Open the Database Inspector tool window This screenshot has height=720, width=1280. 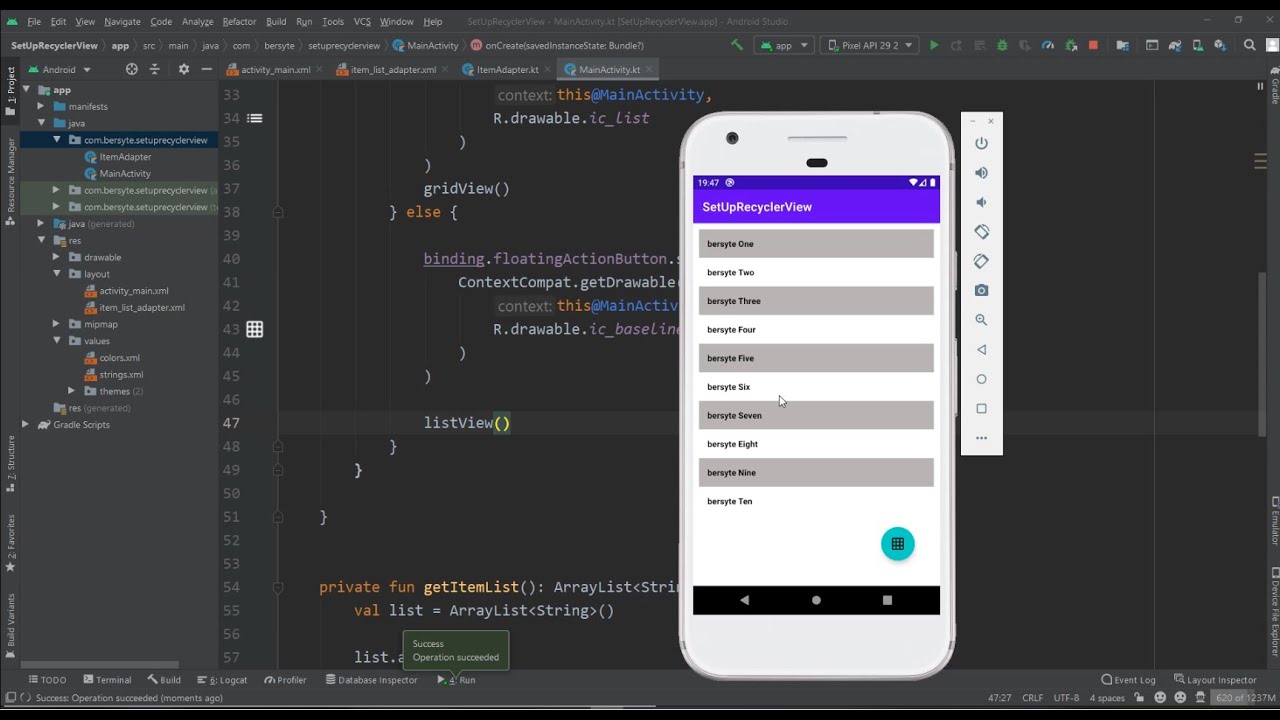pyautogui.click(x=371, y=680)
